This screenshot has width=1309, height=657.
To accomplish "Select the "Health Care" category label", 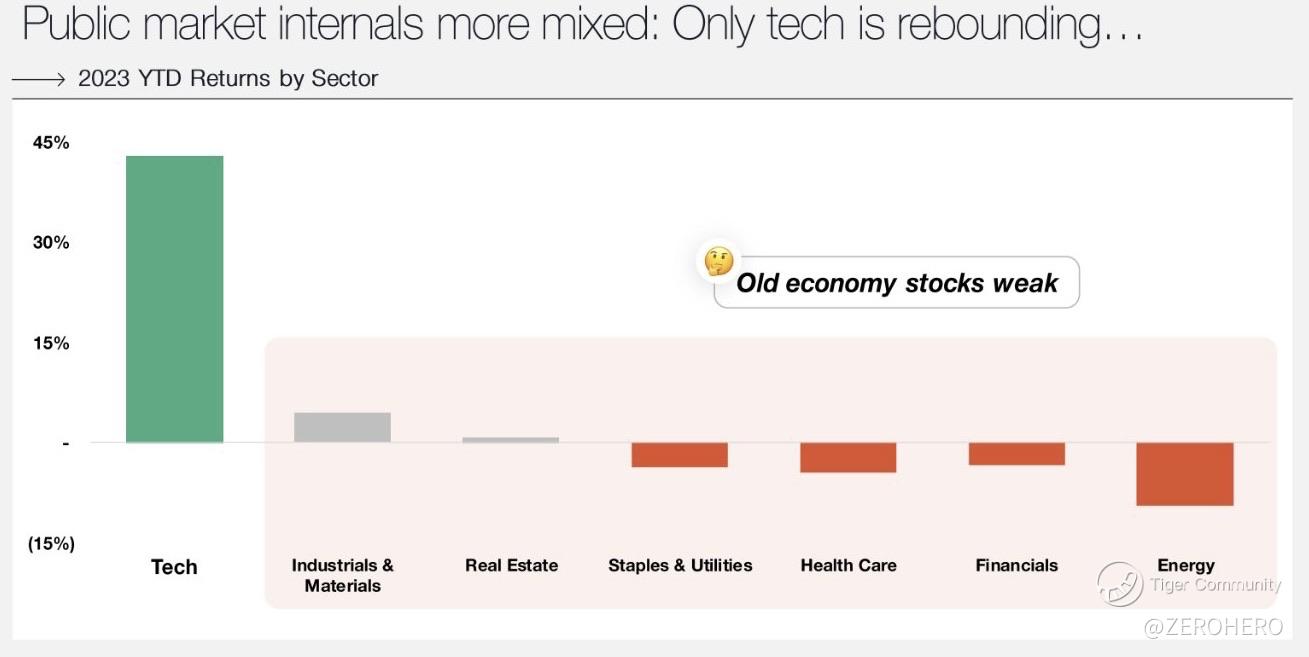I will tap(848, 565).
